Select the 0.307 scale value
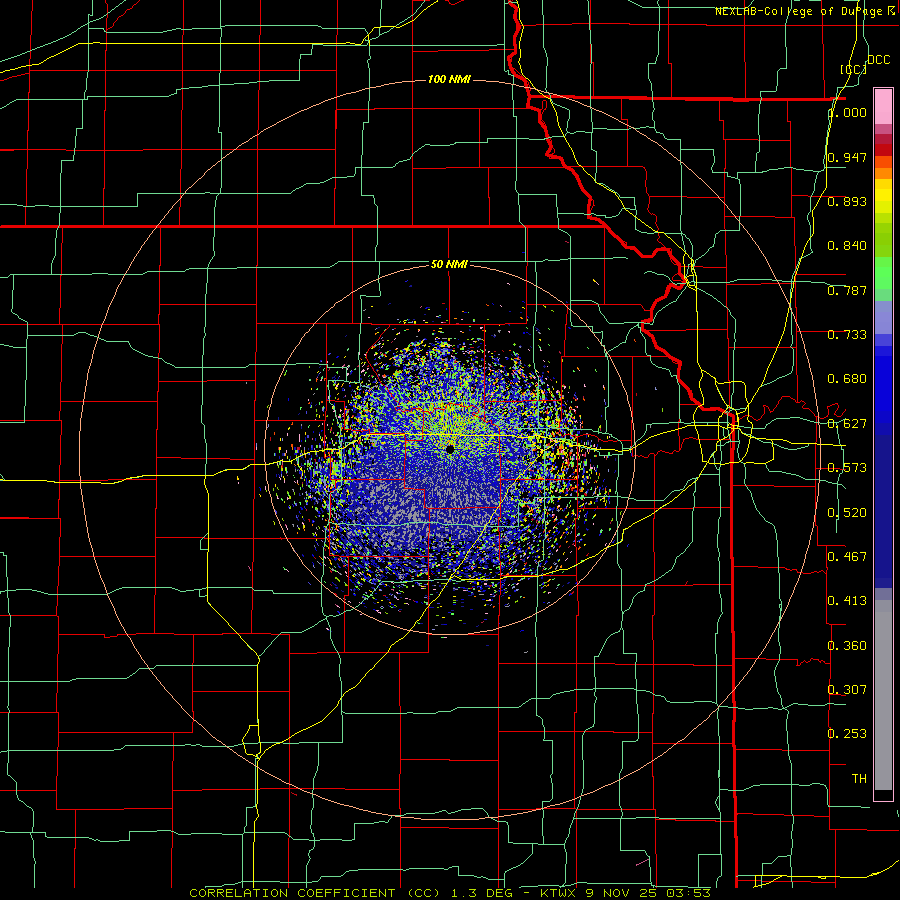Screen dimensions: 900x900 tap(847, 689)
